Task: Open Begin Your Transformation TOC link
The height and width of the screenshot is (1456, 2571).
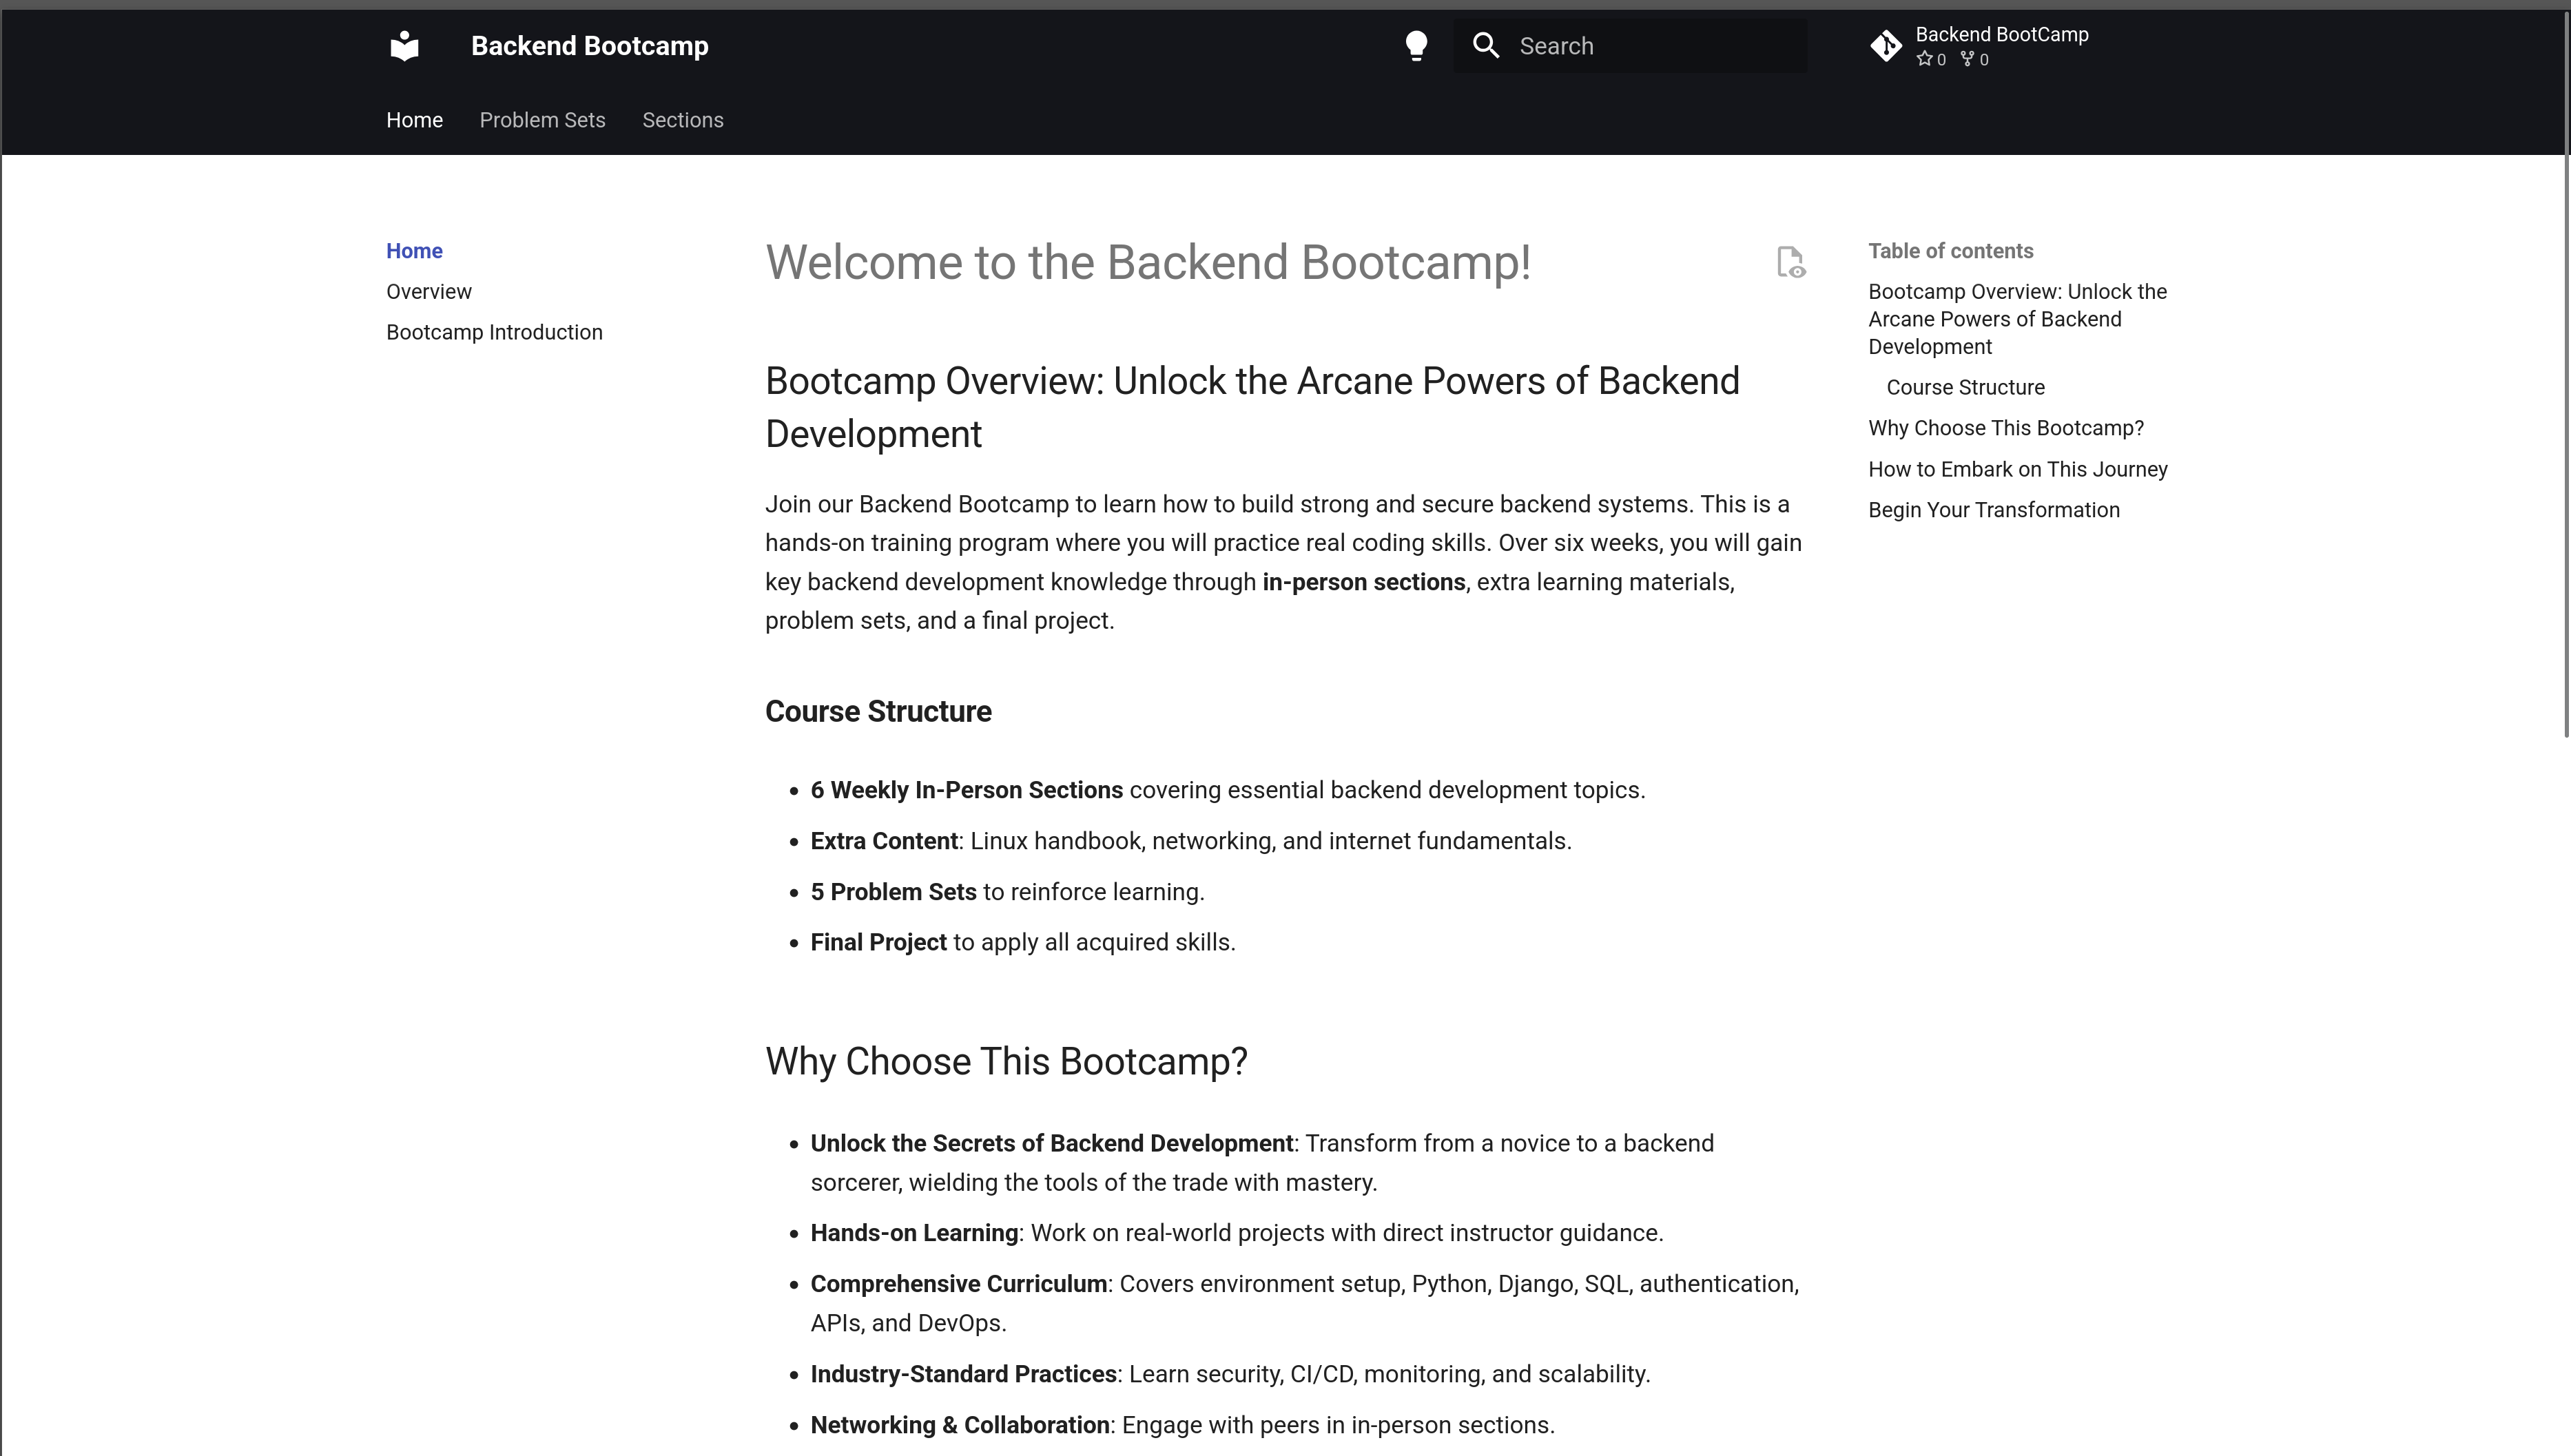Action: 1993,509
